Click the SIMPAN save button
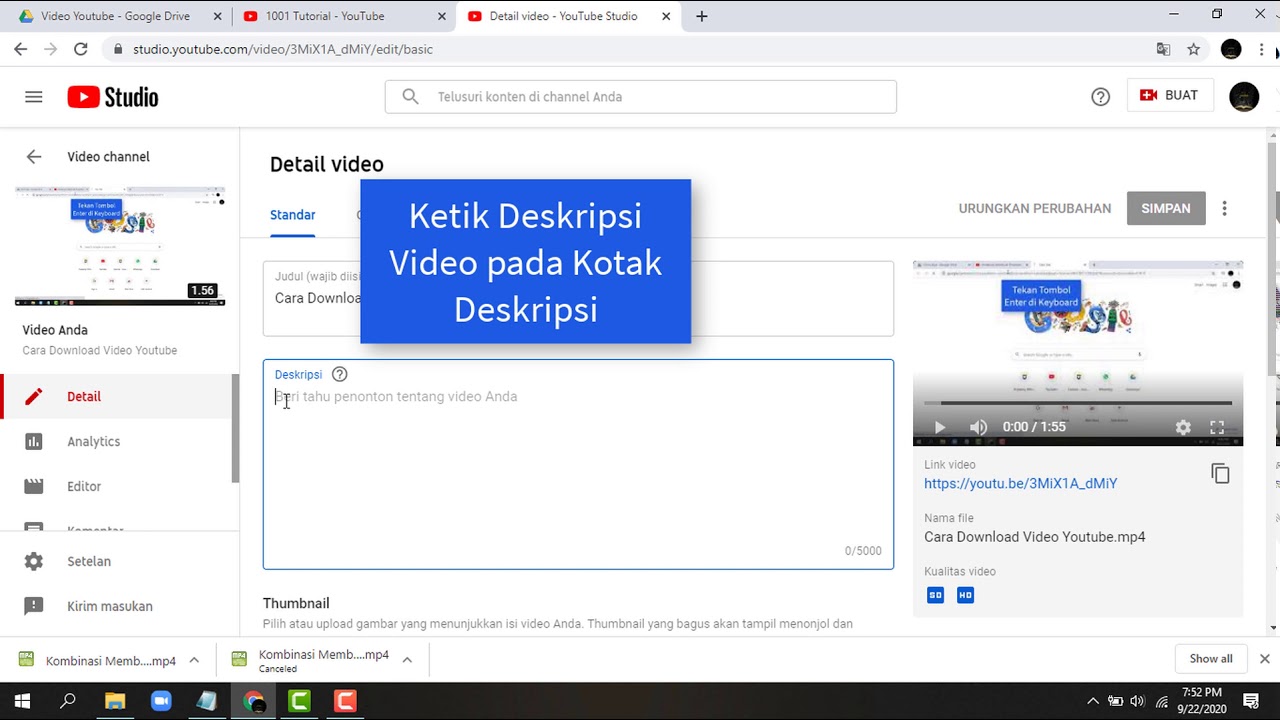Image resolution: width=1280 pixels, height=720 pixels. (1166, 208)
